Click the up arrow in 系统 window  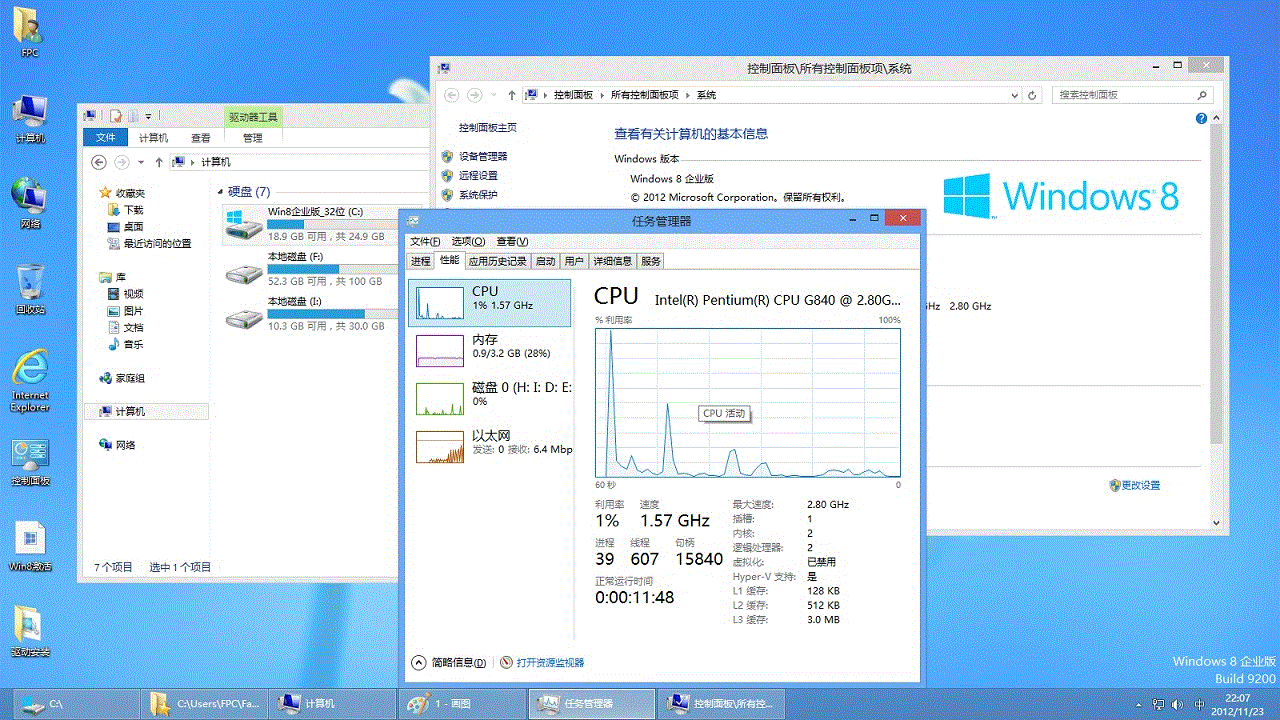coord(512,95)
